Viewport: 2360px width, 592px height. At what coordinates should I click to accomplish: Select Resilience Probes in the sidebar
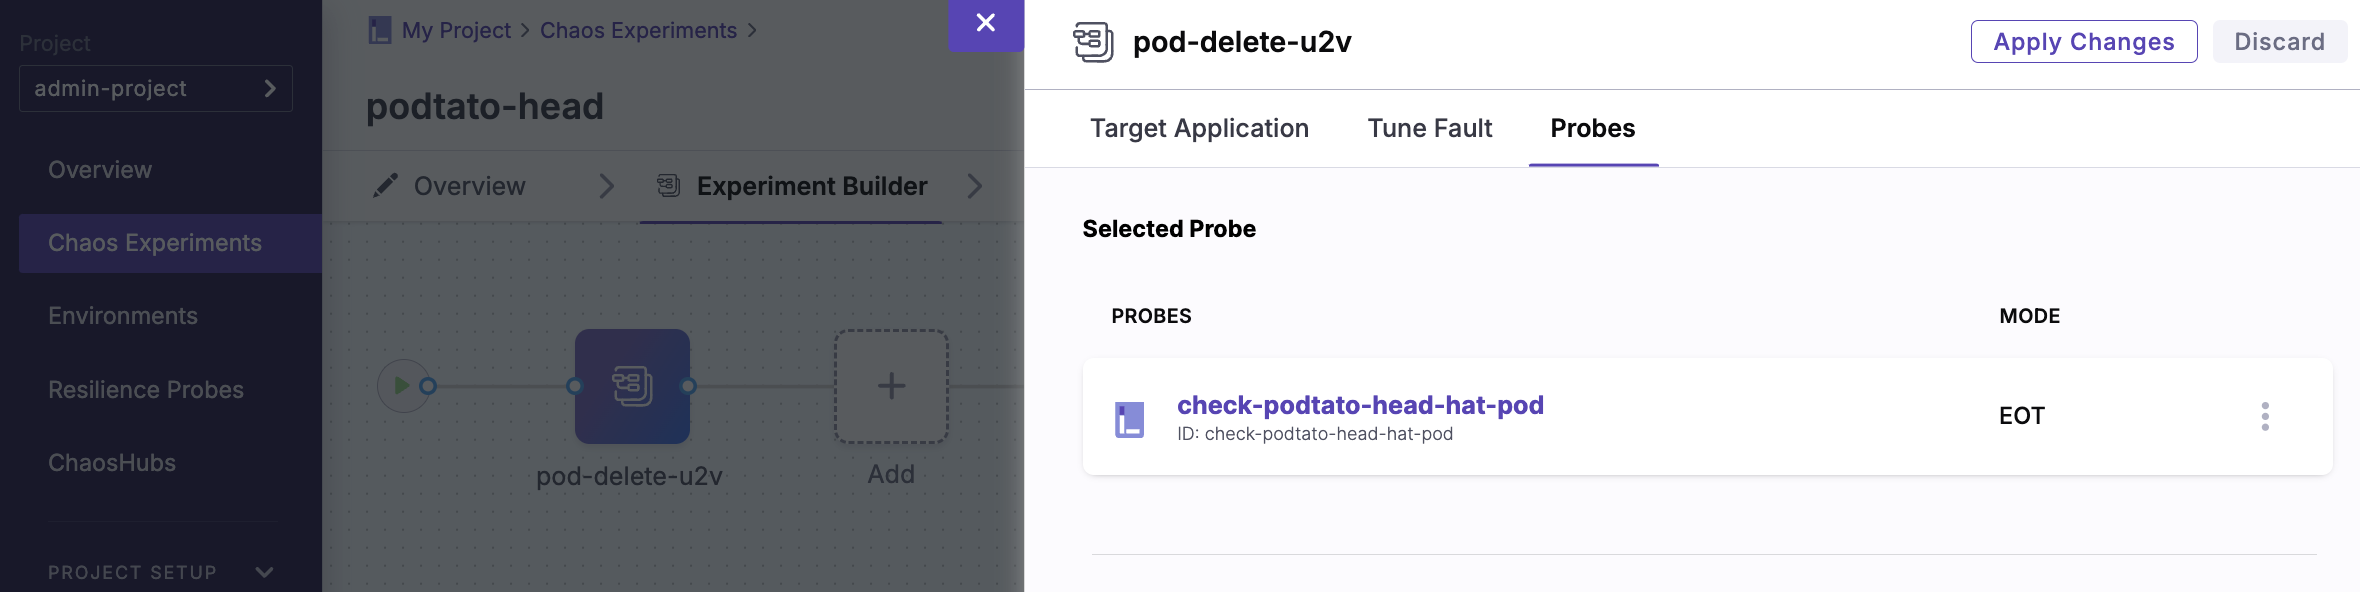(146, 389)
